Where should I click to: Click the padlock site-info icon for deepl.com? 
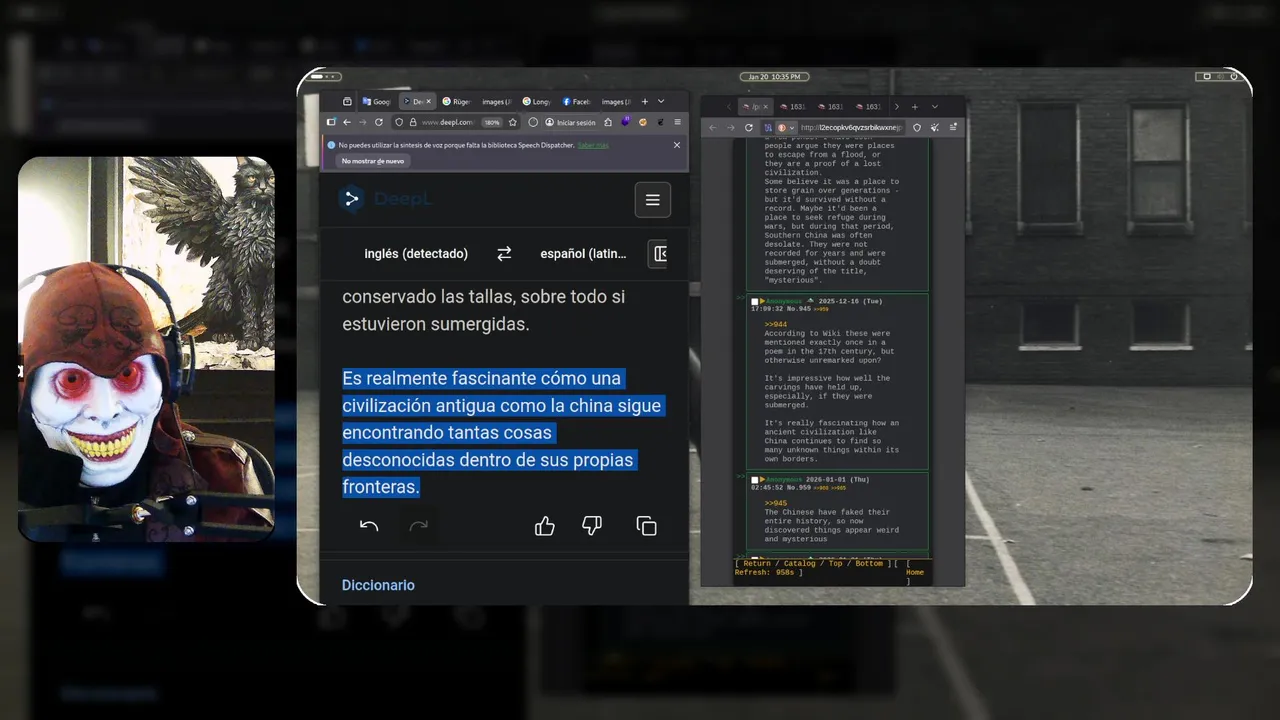(x=413, y=122)
